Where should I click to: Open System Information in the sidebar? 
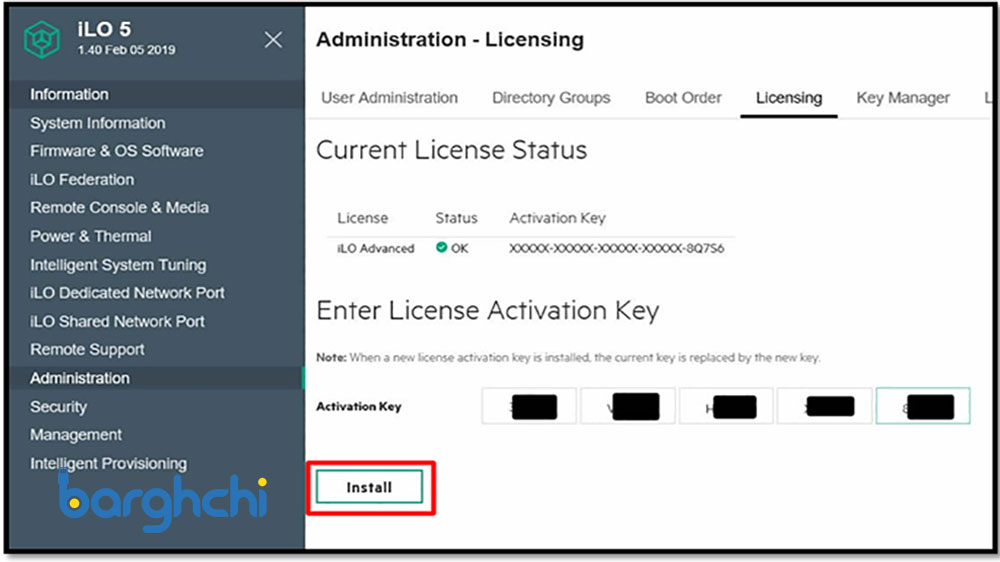[x=97, y=123]
